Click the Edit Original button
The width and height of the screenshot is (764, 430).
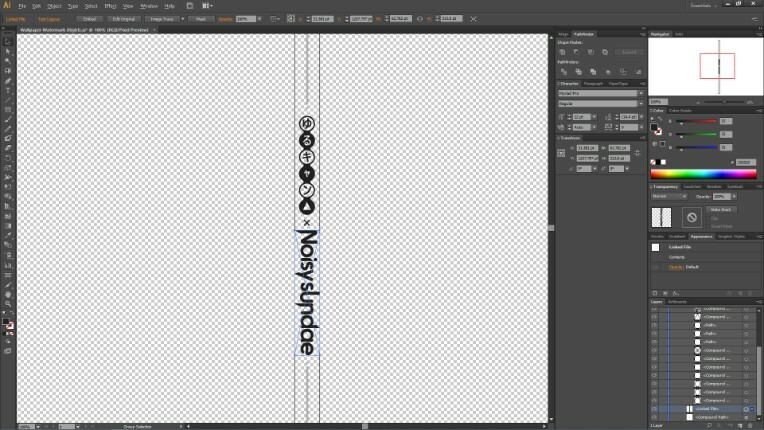click(124, 19)
